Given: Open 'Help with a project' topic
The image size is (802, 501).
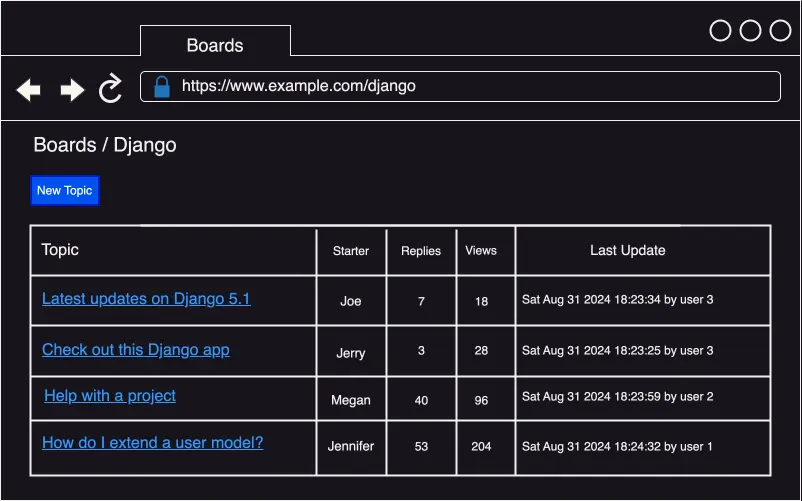Looking at the screenshot, I should (x=110, y=396).
